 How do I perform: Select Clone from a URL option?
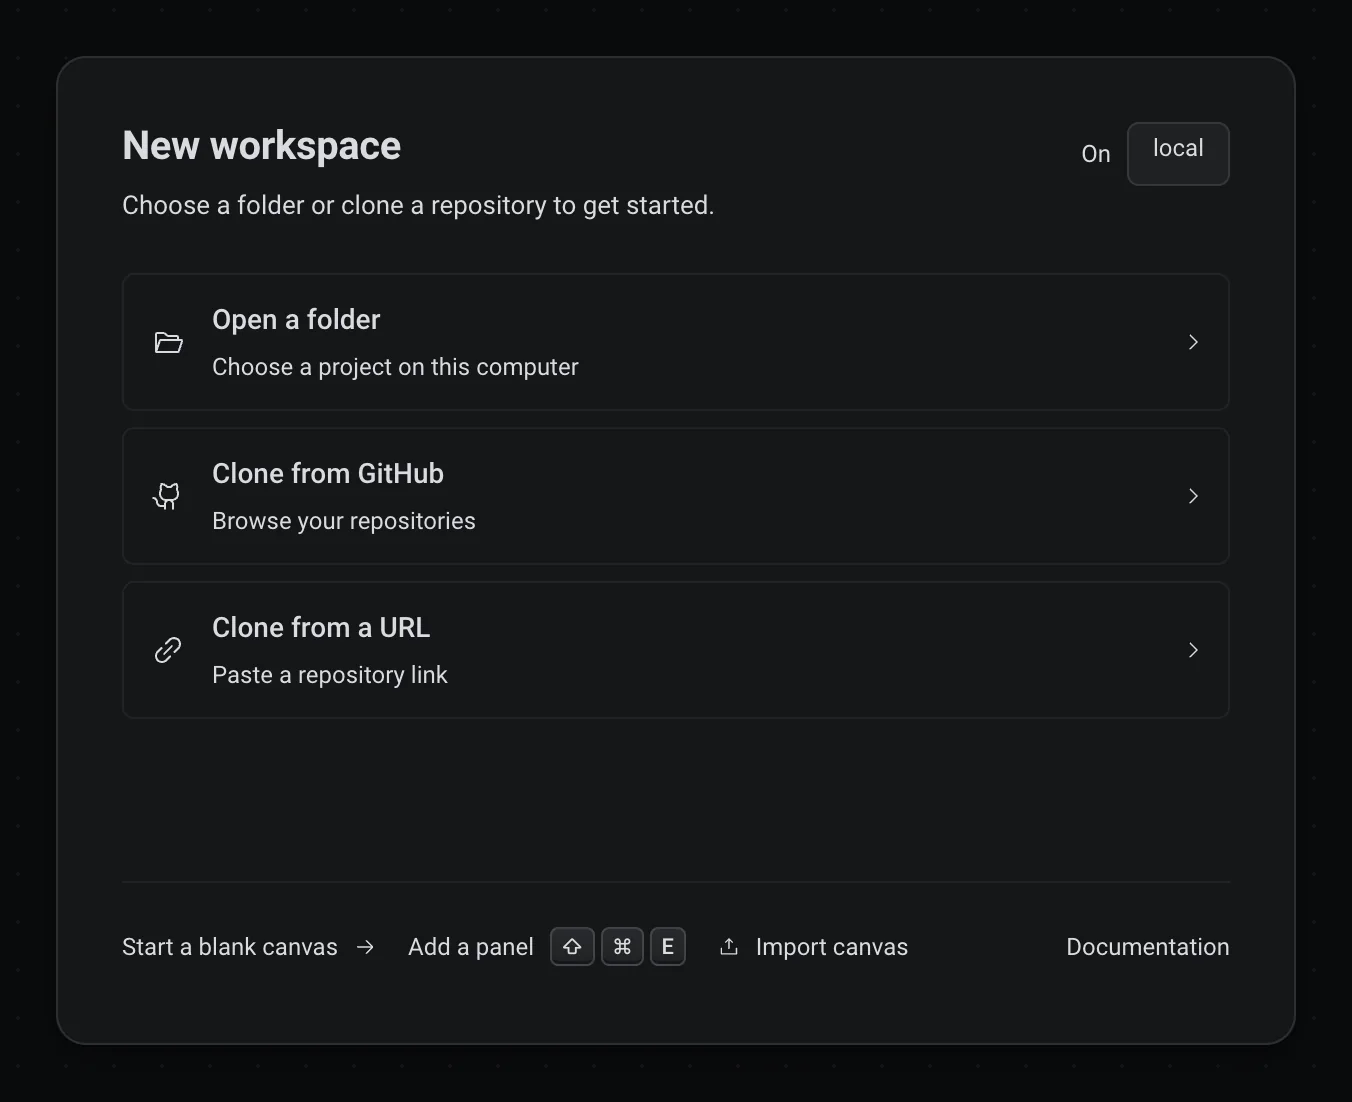pyautogui.click(x=675, y=650)
